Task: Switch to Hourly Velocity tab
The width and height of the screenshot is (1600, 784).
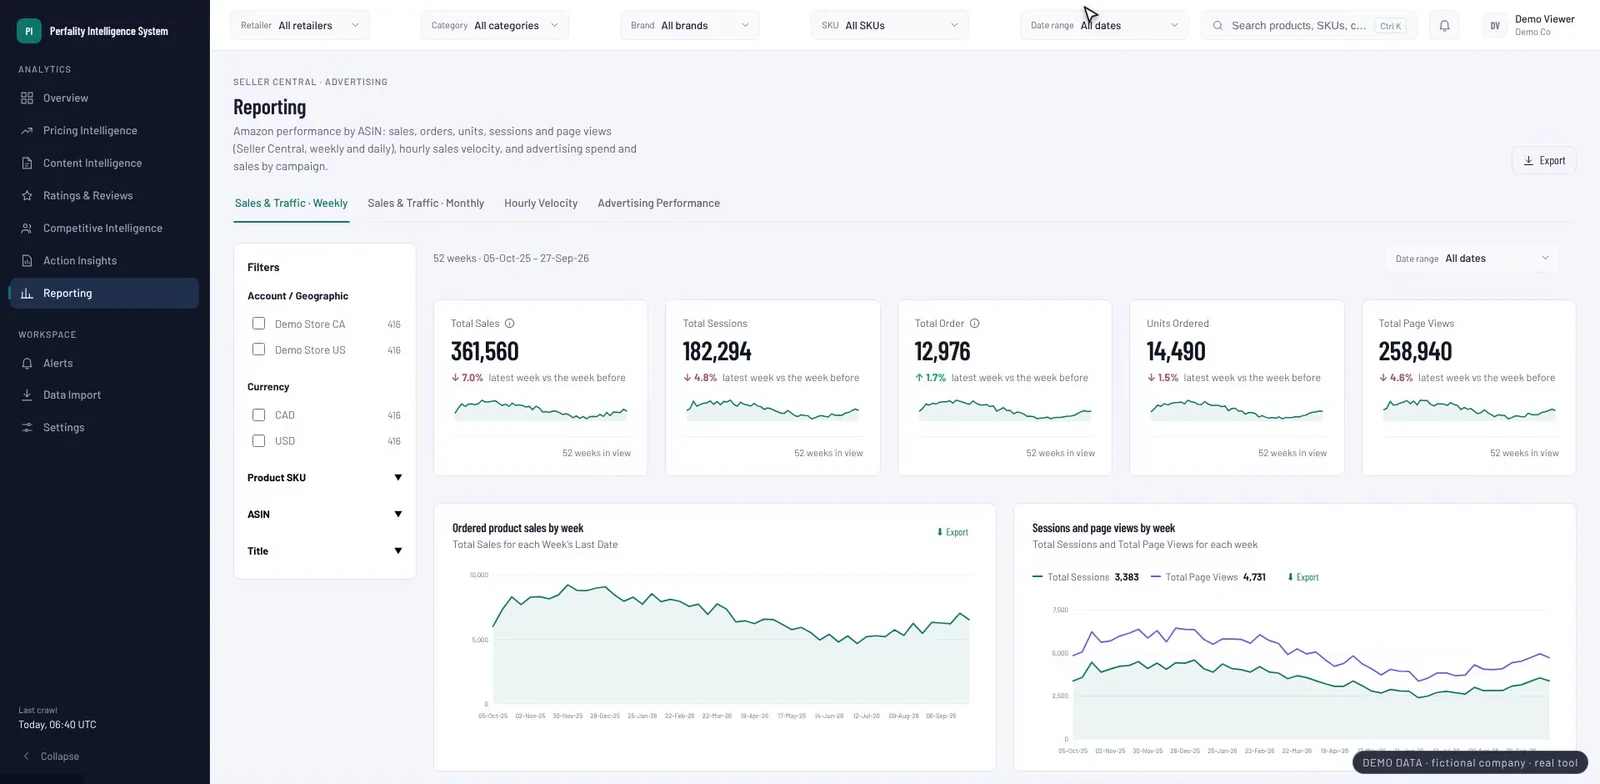Action: [x=541, y=203]
